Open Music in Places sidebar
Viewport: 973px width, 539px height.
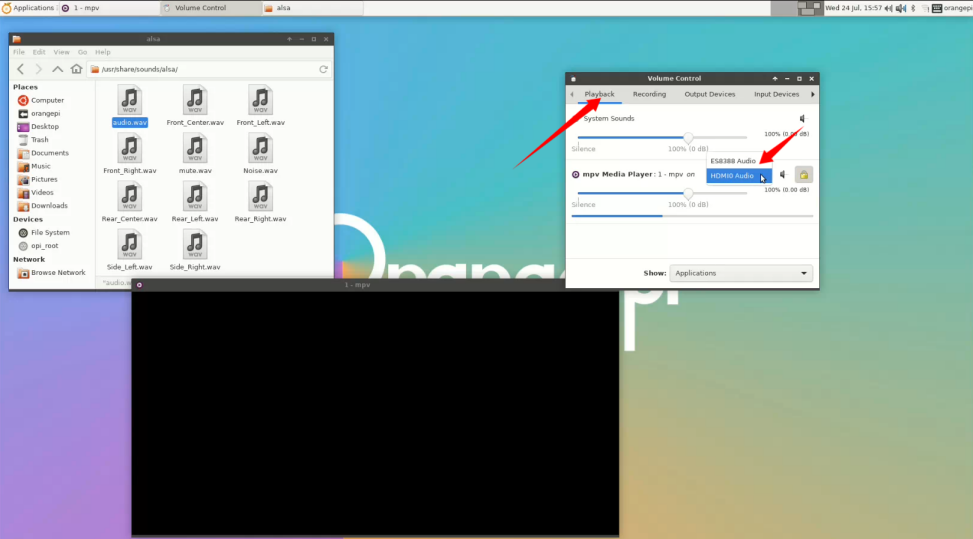[41, 166]
